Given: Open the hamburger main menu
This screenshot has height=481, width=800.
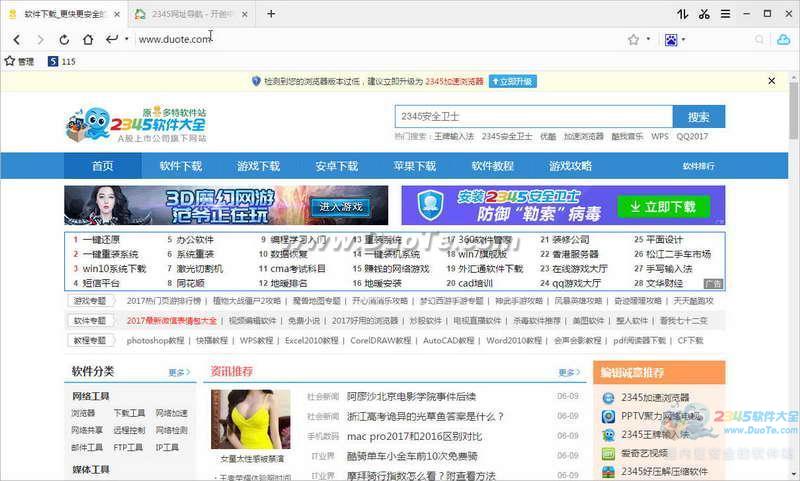Looking at the screenshot, I should [x=726, y=14].
